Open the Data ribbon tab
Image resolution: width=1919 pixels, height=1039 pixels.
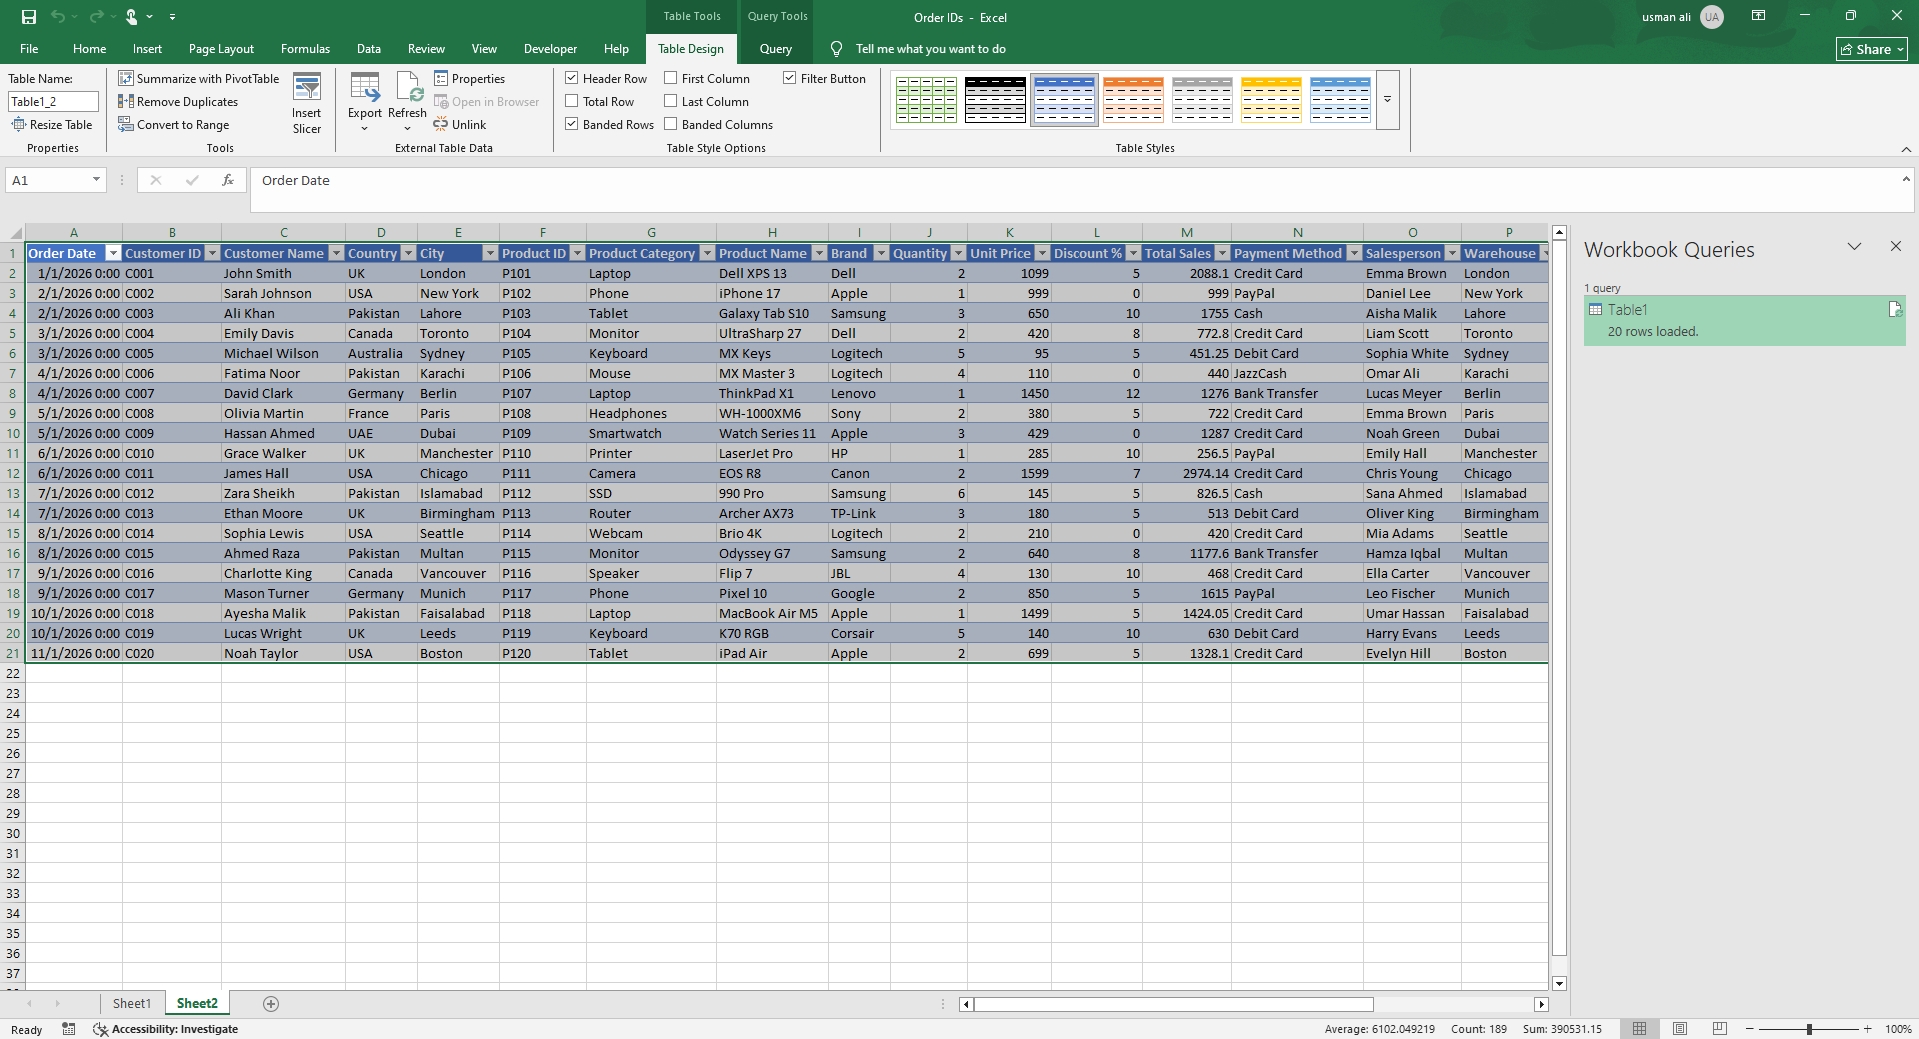pos(369,49)
